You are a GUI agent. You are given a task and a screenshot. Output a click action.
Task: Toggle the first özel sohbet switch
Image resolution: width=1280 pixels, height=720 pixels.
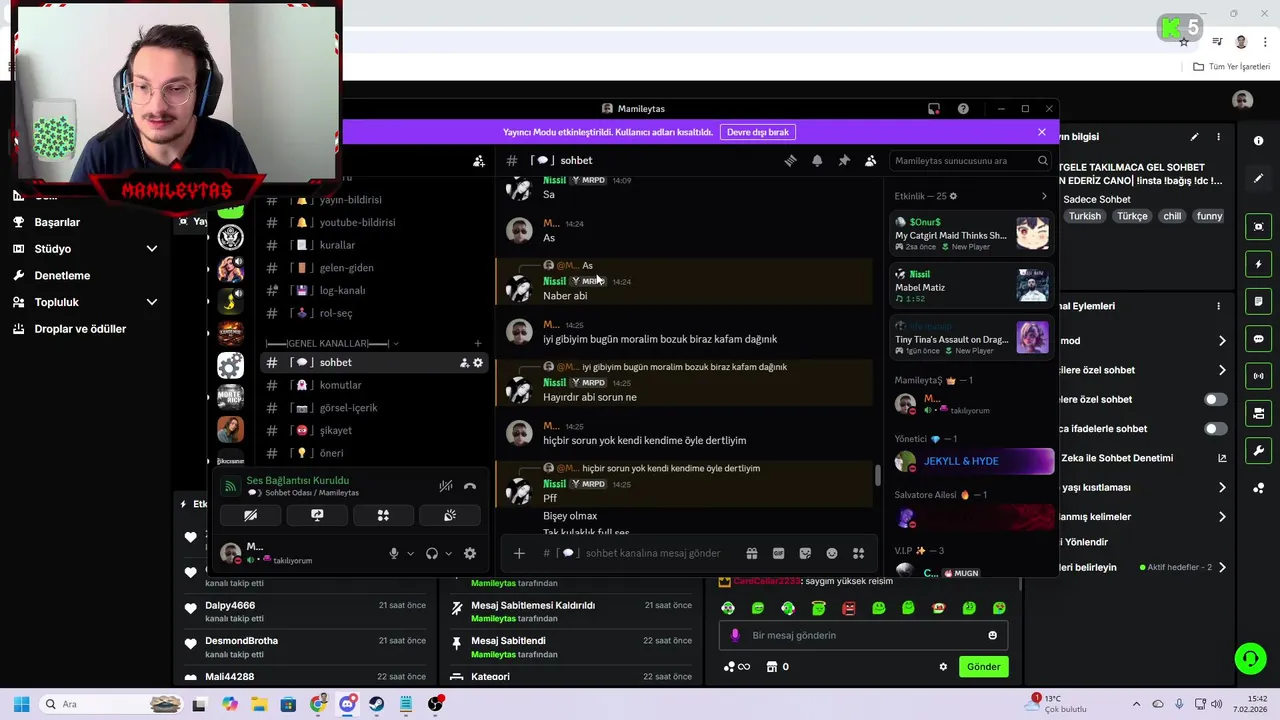[1215, 399]
